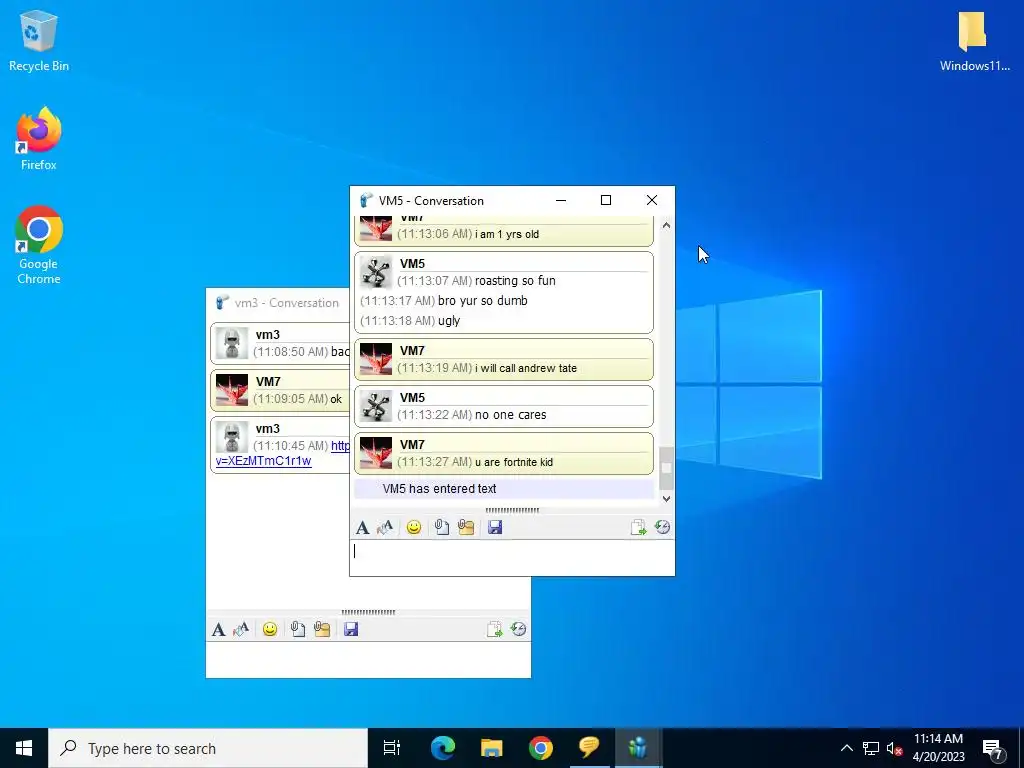
Task: Select Firefox desktop shortcut
Action: 39,139
